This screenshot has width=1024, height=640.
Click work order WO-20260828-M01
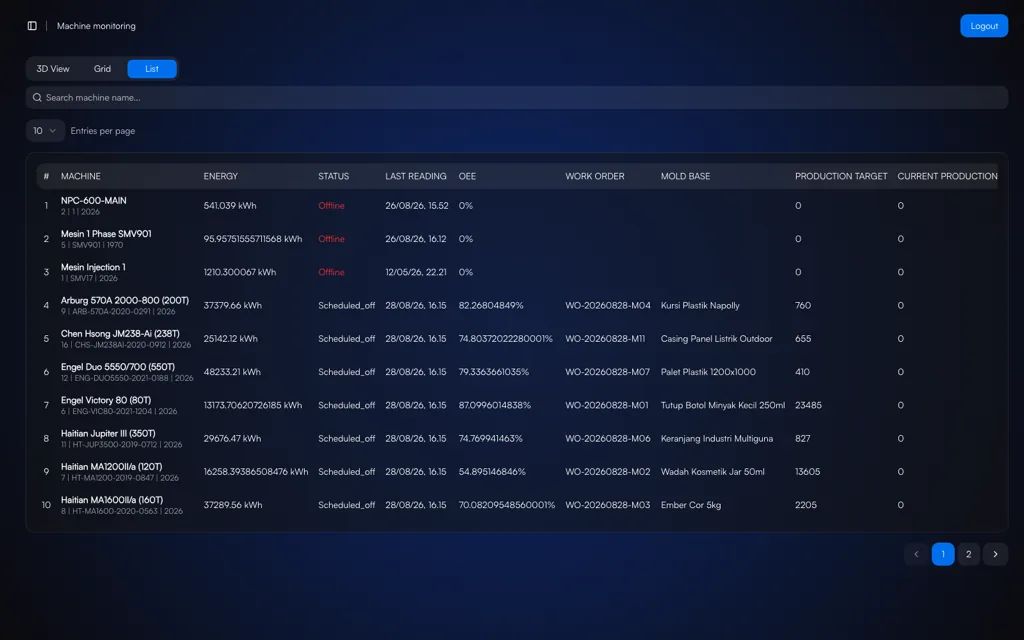(x=607, y=406)
